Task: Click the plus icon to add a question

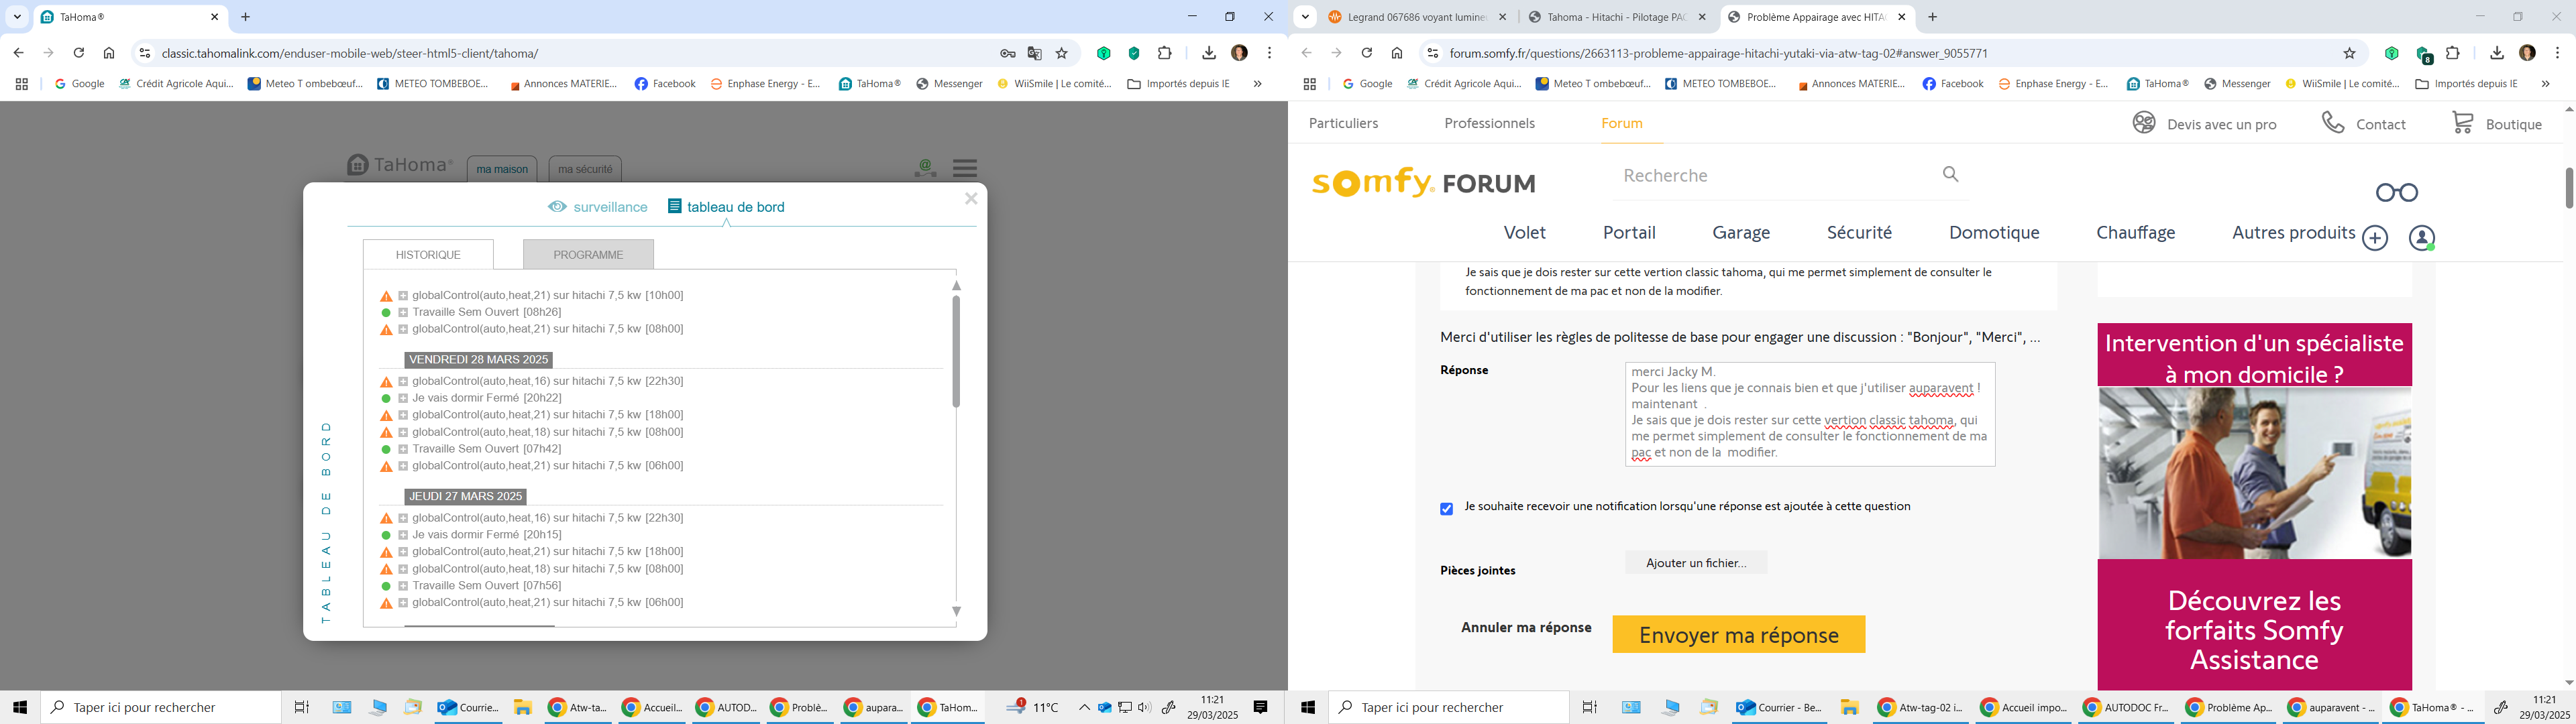Action: [2375, 238]
